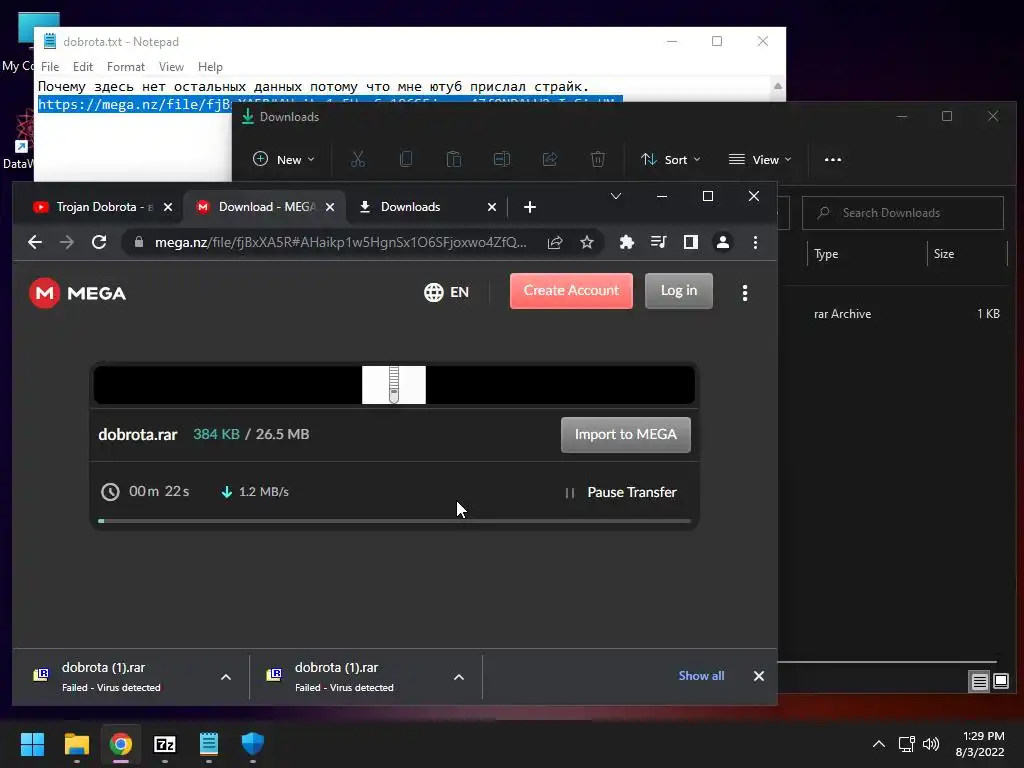
Task: Click the Log in button
Action: tap(679, 291)
